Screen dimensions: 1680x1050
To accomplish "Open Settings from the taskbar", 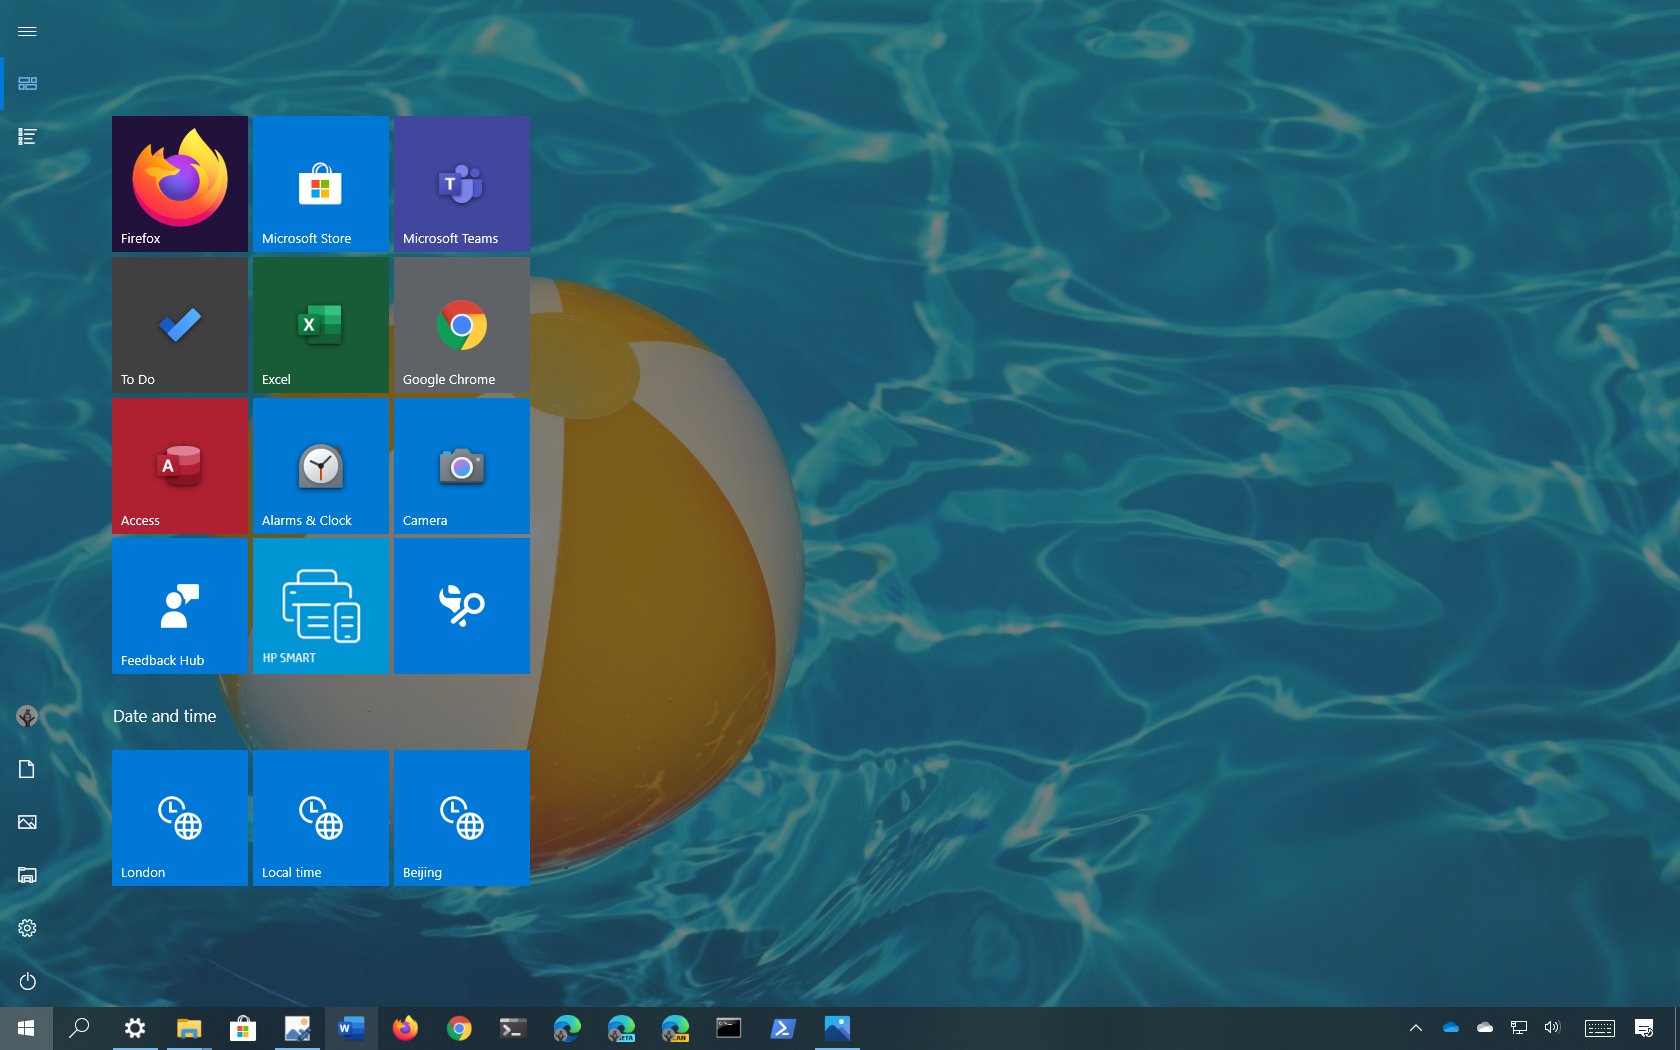I will tap(135, 1028).
